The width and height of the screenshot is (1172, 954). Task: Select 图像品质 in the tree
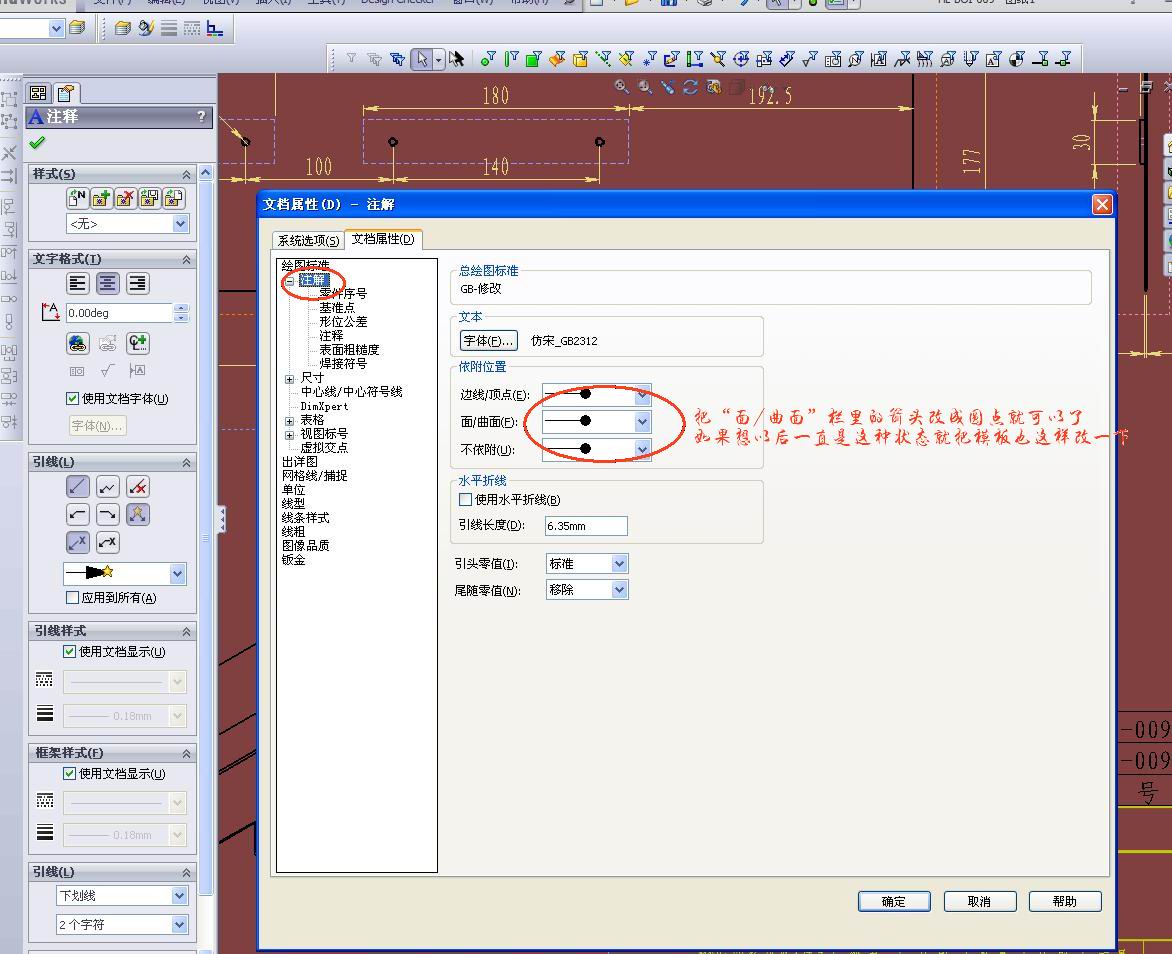click(305, 545)
